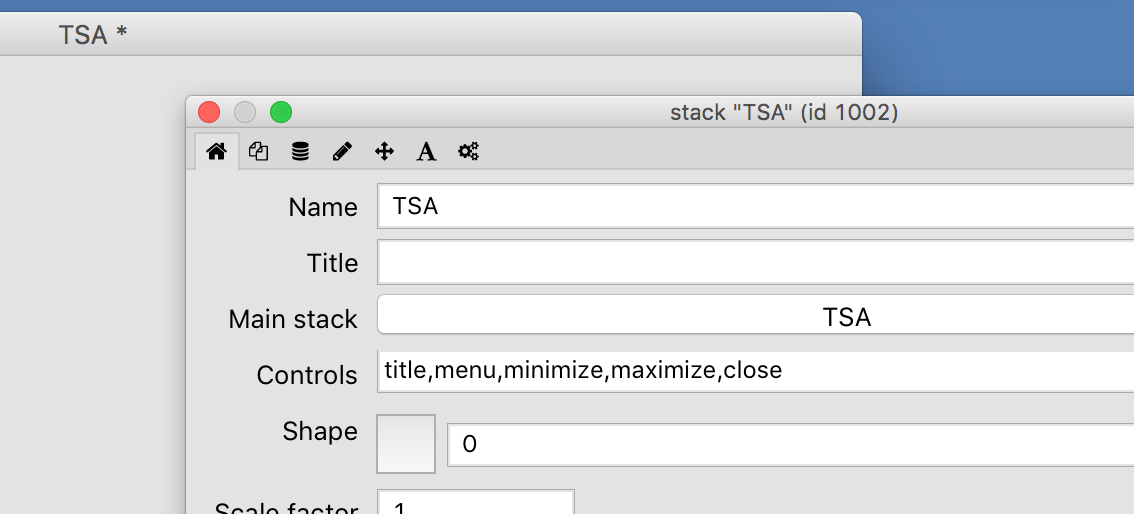The image size is (1134, 514).
Task: Open the four-arrow position tab
Action: 384,152
